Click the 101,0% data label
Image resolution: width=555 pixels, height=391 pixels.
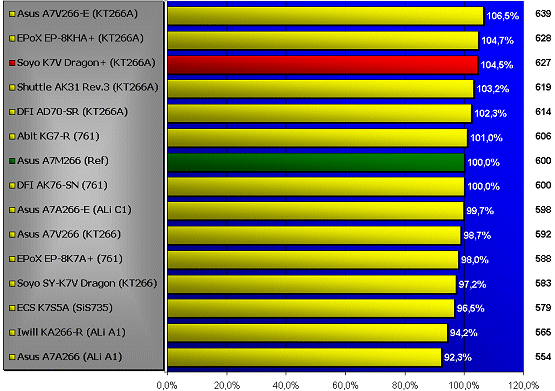coord(486,138)
